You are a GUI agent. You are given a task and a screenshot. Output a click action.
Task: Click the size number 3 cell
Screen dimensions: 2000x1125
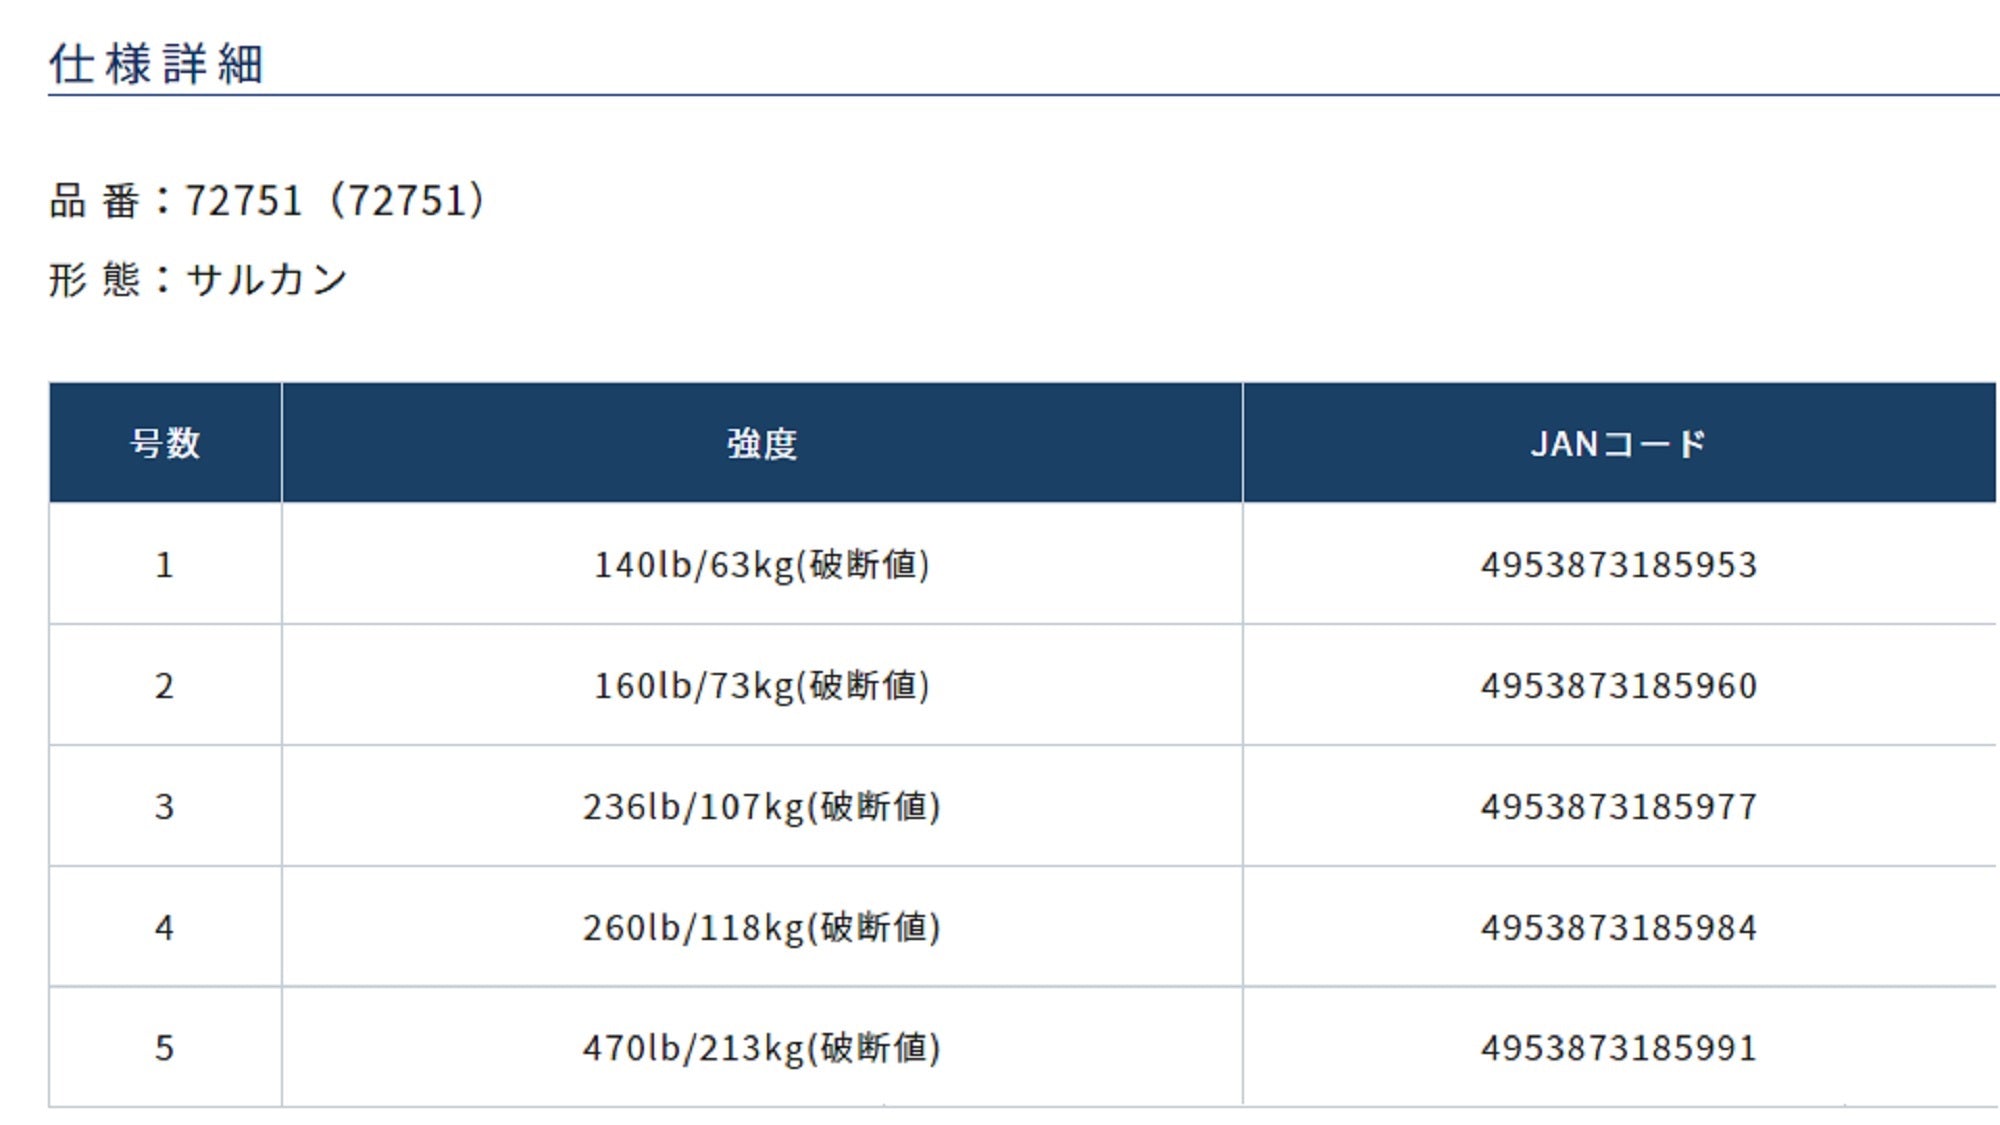tap(165, 807)
